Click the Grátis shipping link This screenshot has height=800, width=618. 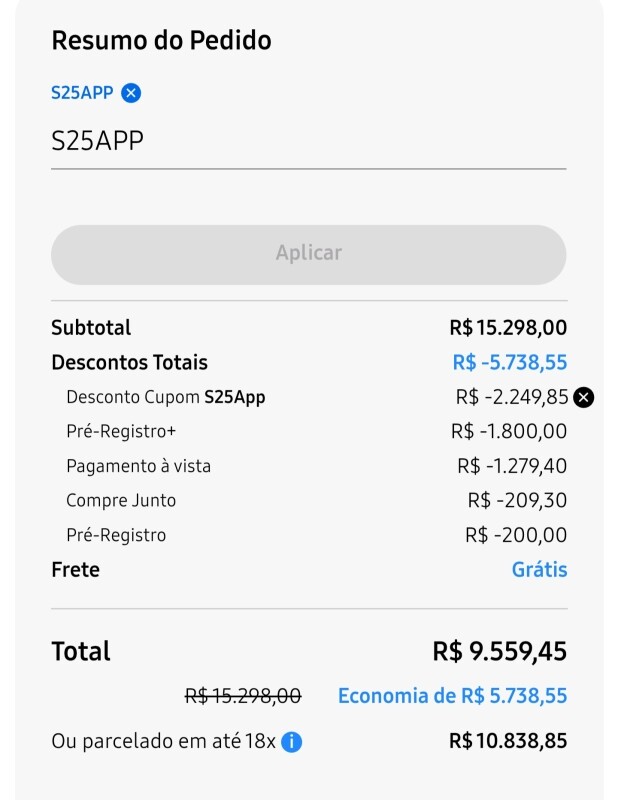tap(539, 570)
